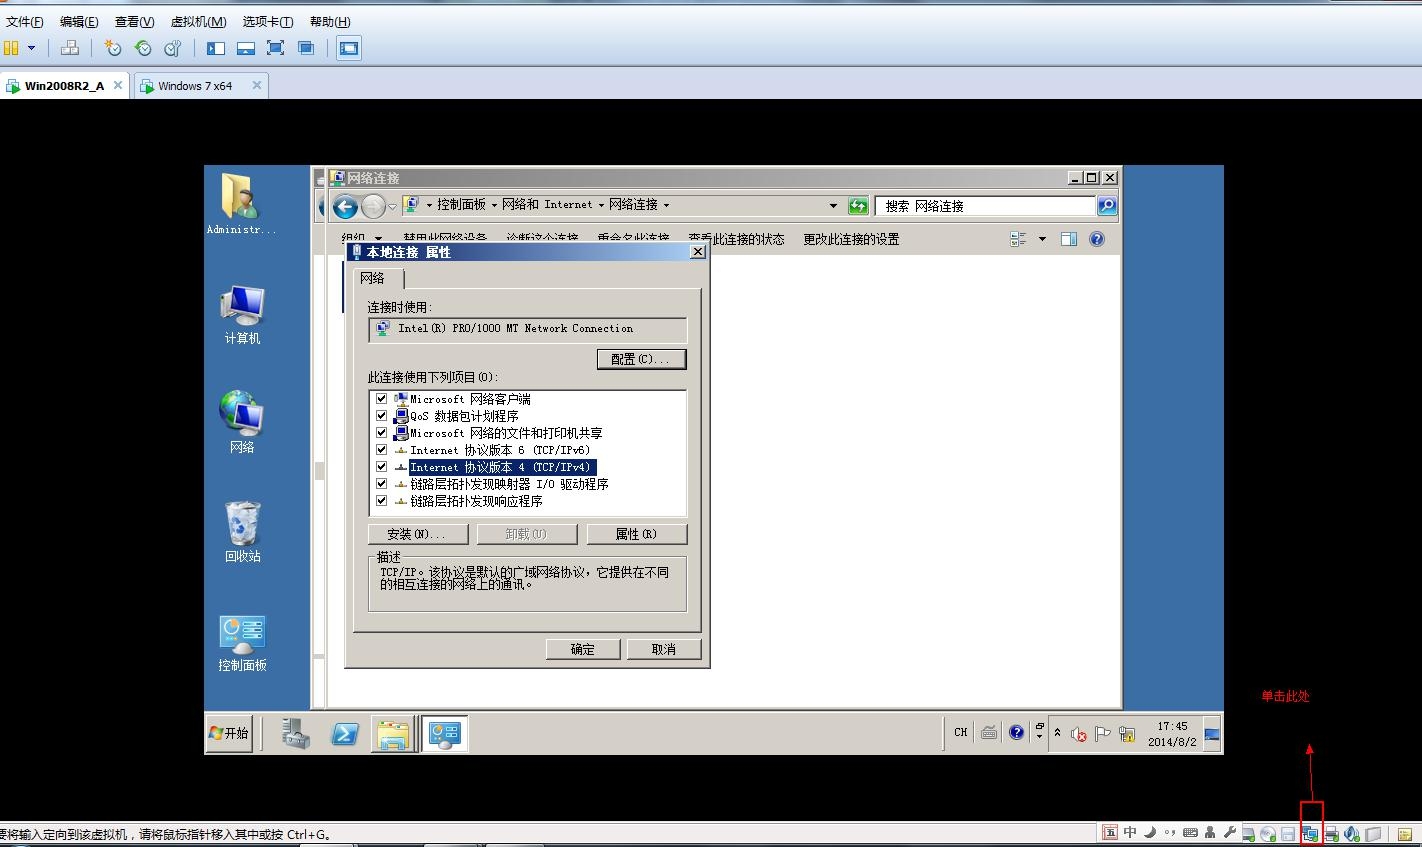The height and width of the screenshot is (847, 1422).
Task: Switch to Unity mode icon
Action: point(306,48)
